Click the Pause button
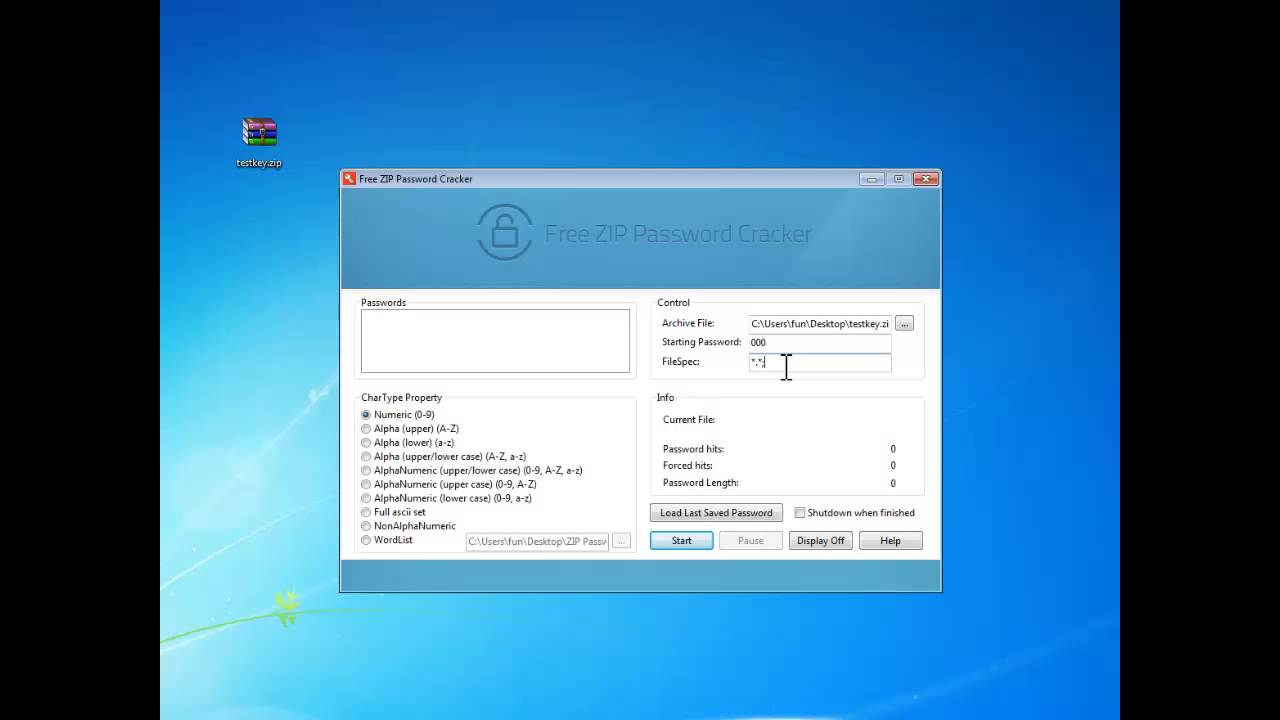This screenshot has height=720, width=1280. click(750, 541)
